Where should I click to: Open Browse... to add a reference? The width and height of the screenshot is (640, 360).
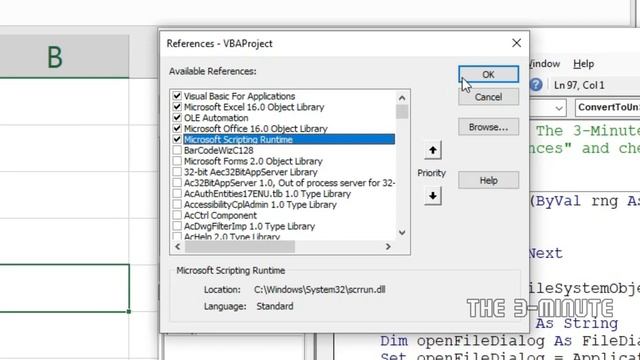click(x=489, y=127)
